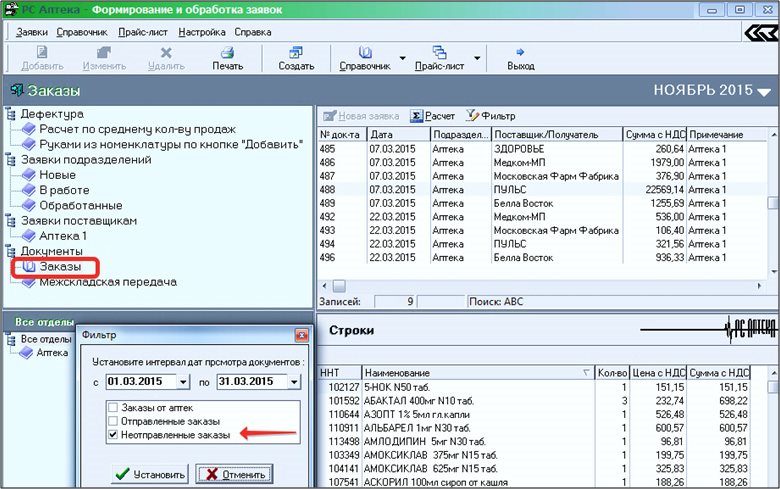Click the Выход exit icon
Screen dimensions: 780x489
pyautogui.click(x=520, y=52)
